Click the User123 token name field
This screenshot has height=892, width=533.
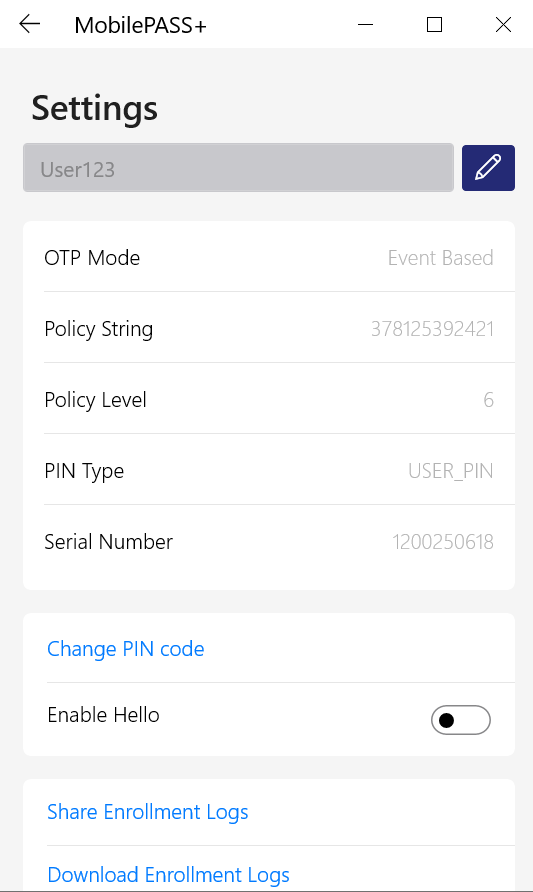(x=238, y=168)
